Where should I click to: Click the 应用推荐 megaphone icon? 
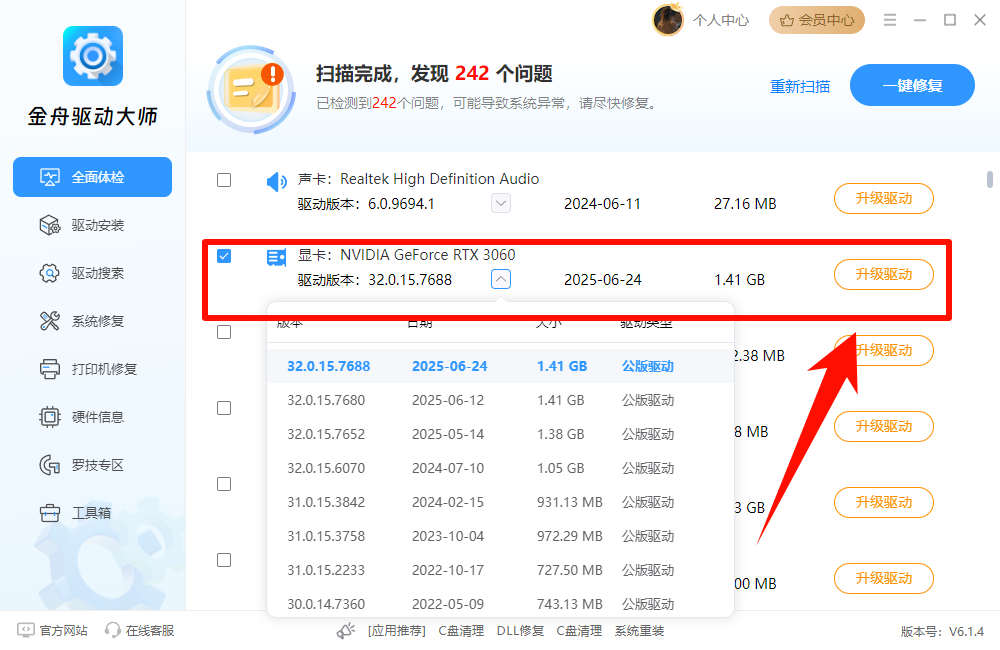pos(346,631)
